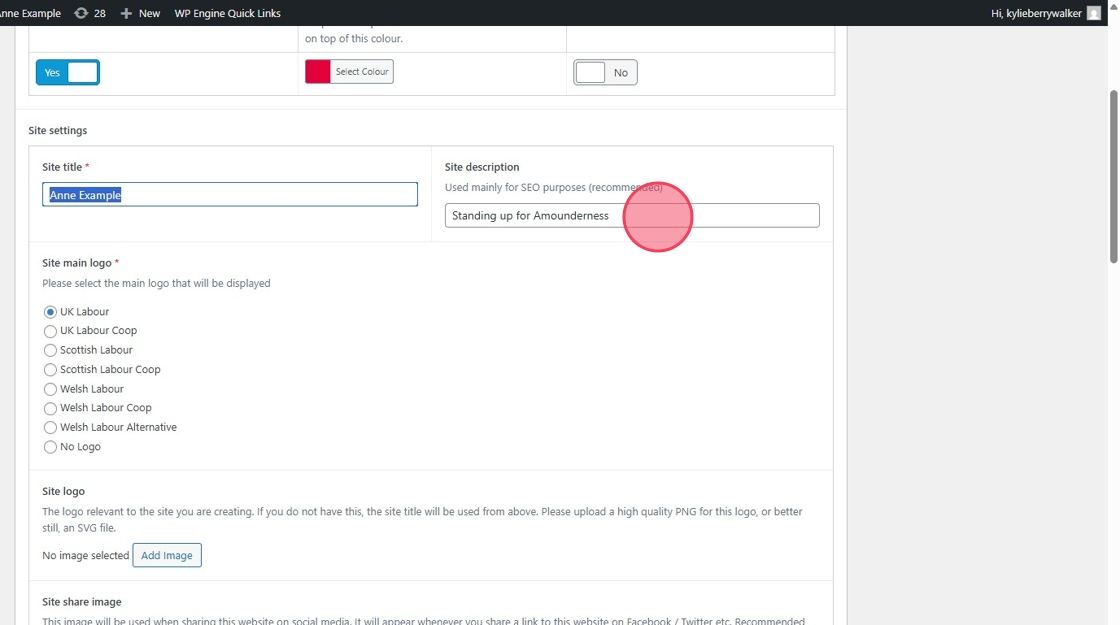Open the updates icon showing 28
Screen dimensions: 1120x625
pos(90,13)
